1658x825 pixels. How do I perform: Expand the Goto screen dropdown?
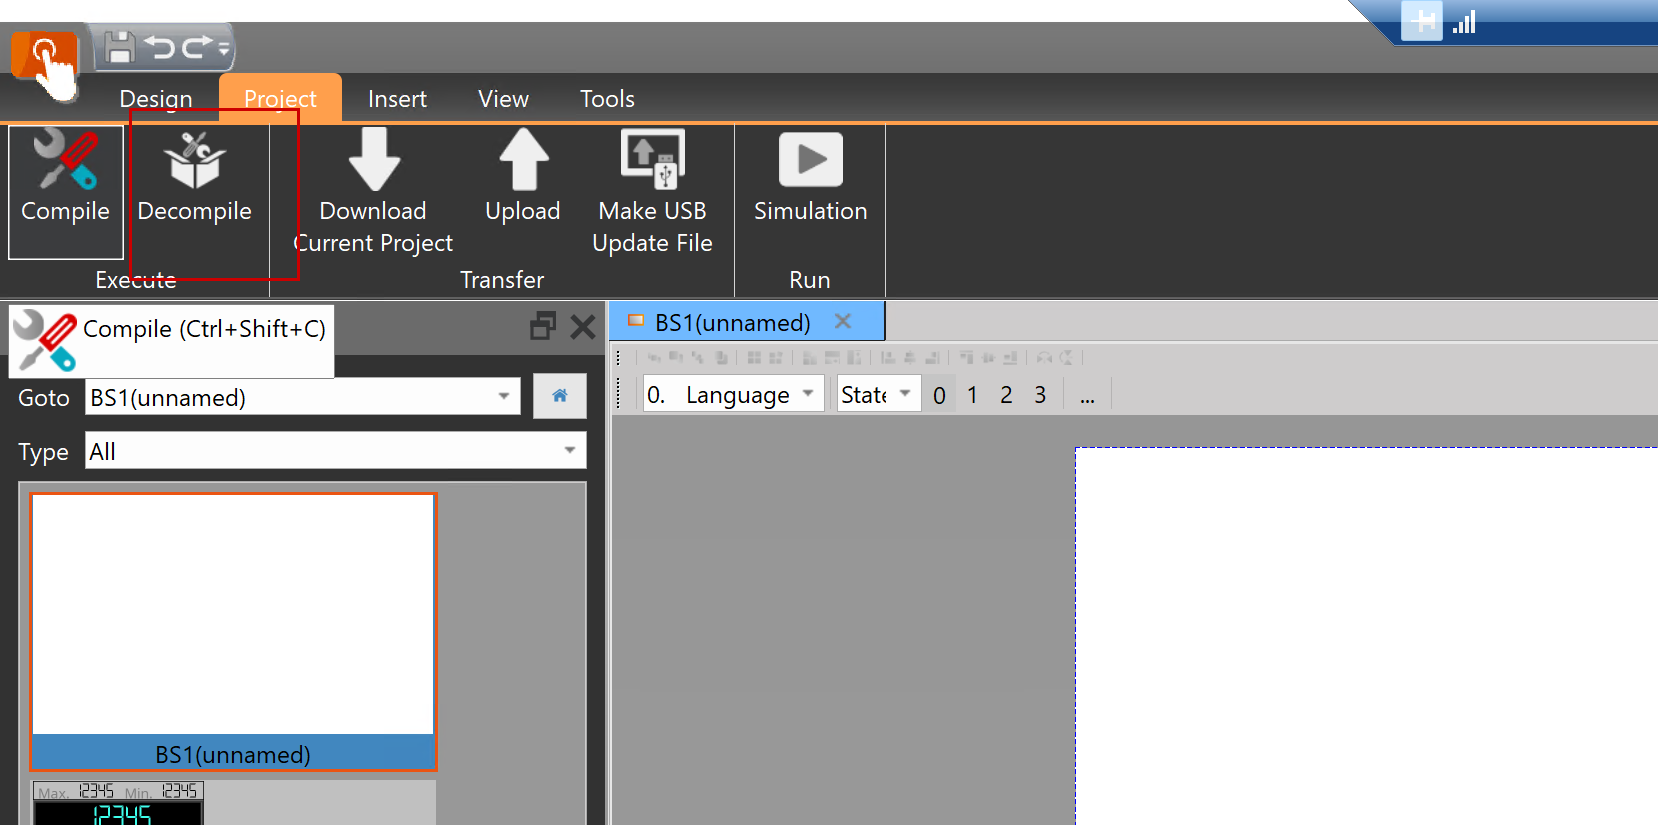pyautogui.click(x=504, y=397)
